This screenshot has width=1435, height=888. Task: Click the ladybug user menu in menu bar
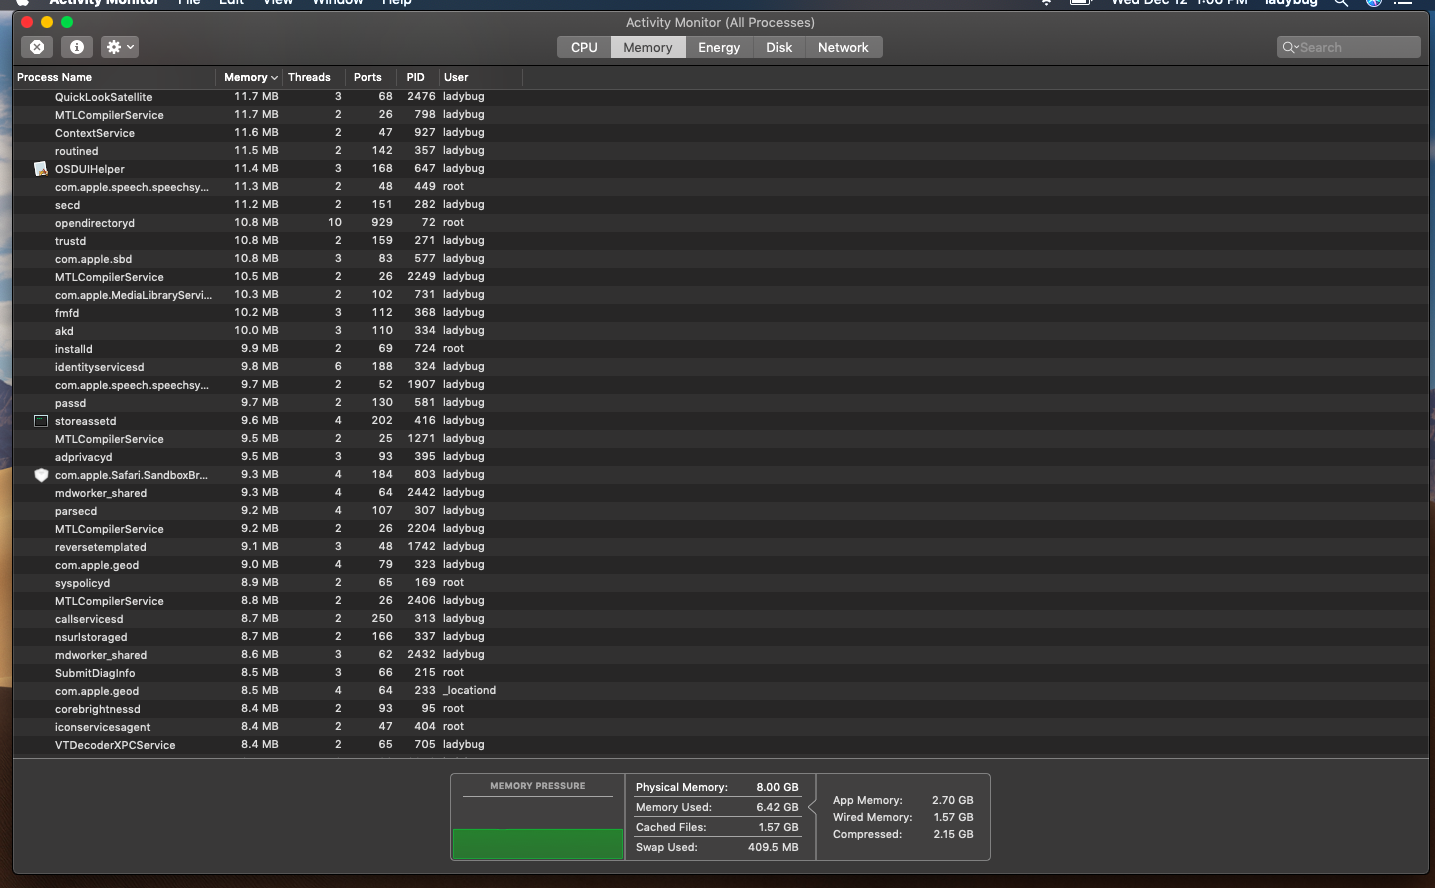[x=1291, y=3]
